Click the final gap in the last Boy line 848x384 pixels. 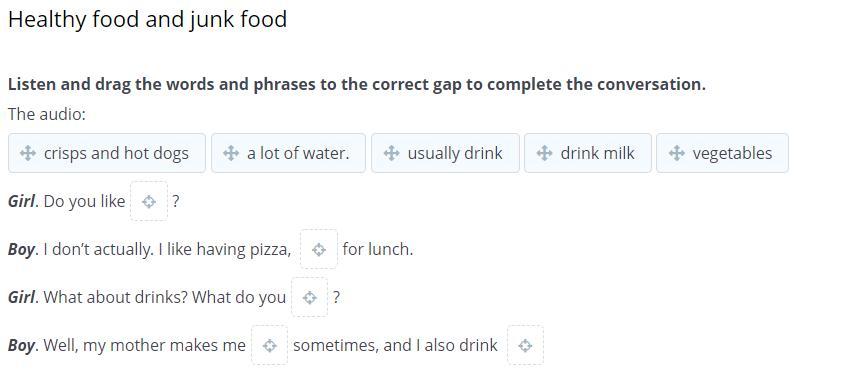coord(525,345)
